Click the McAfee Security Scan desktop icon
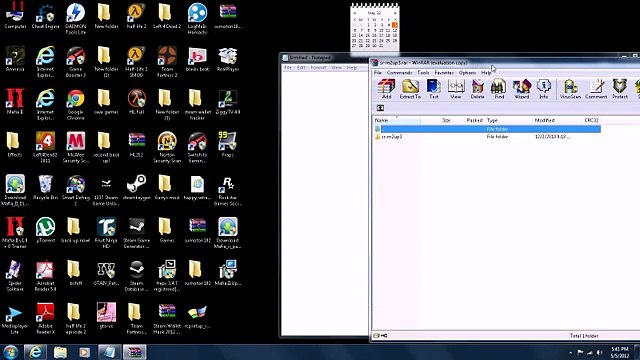 pyautogui.click(x=76, y=147)
